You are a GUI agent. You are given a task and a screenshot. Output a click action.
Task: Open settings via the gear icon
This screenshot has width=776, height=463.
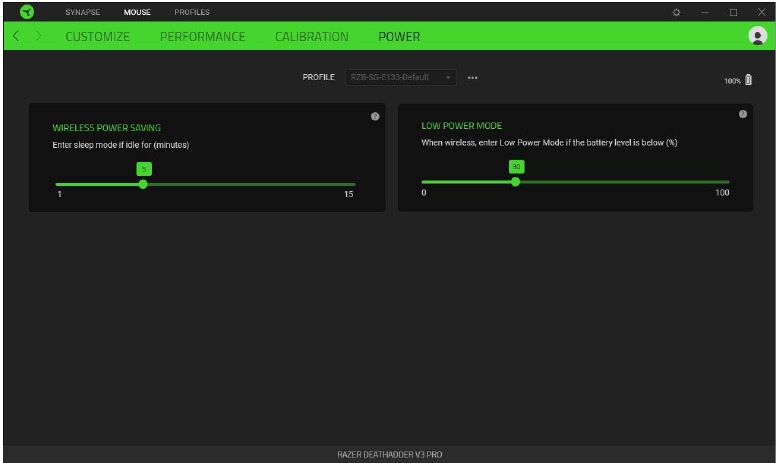[677, 12]
